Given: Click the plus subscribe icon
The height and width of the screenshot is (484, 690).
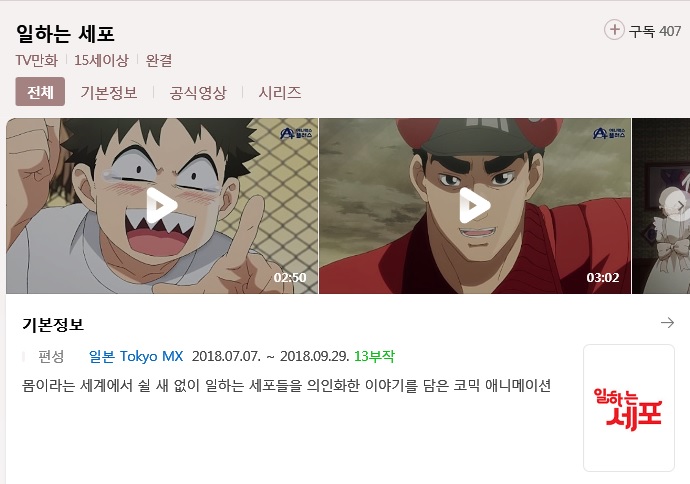Looking at the screenshot, I should (614, 30).
